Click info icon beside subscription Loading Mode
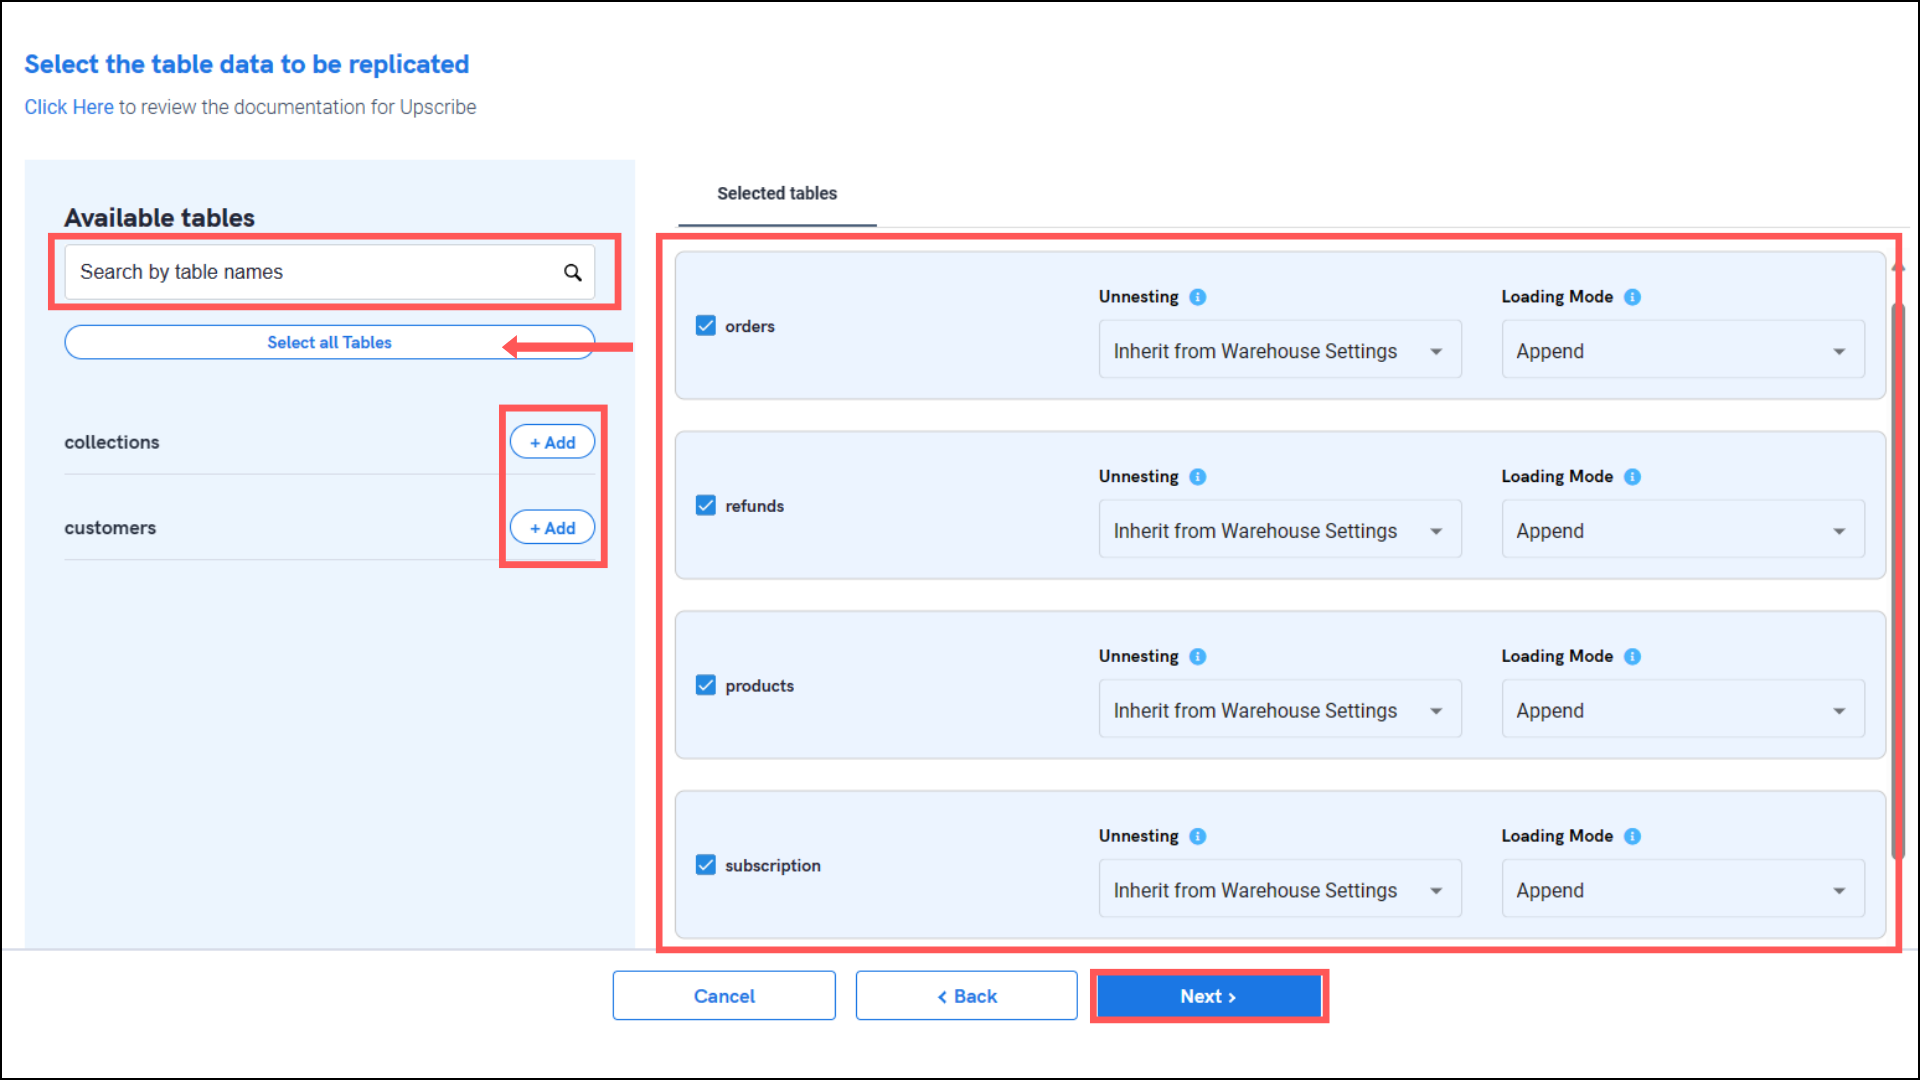This screenshot has height=1080, width=1920. 1632,836
